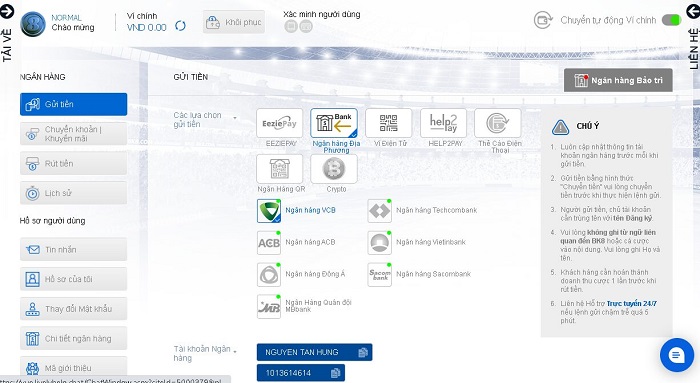Screen dimensions: 700x383
Task: Open Hồ sơ của tôi profile
Action: pos(73,279)
